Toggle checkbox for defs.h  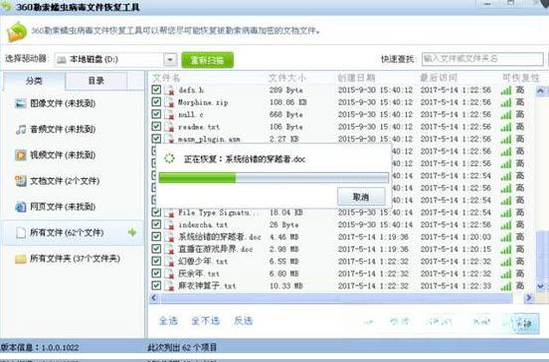pyautogui.click(x=156, y=90)
